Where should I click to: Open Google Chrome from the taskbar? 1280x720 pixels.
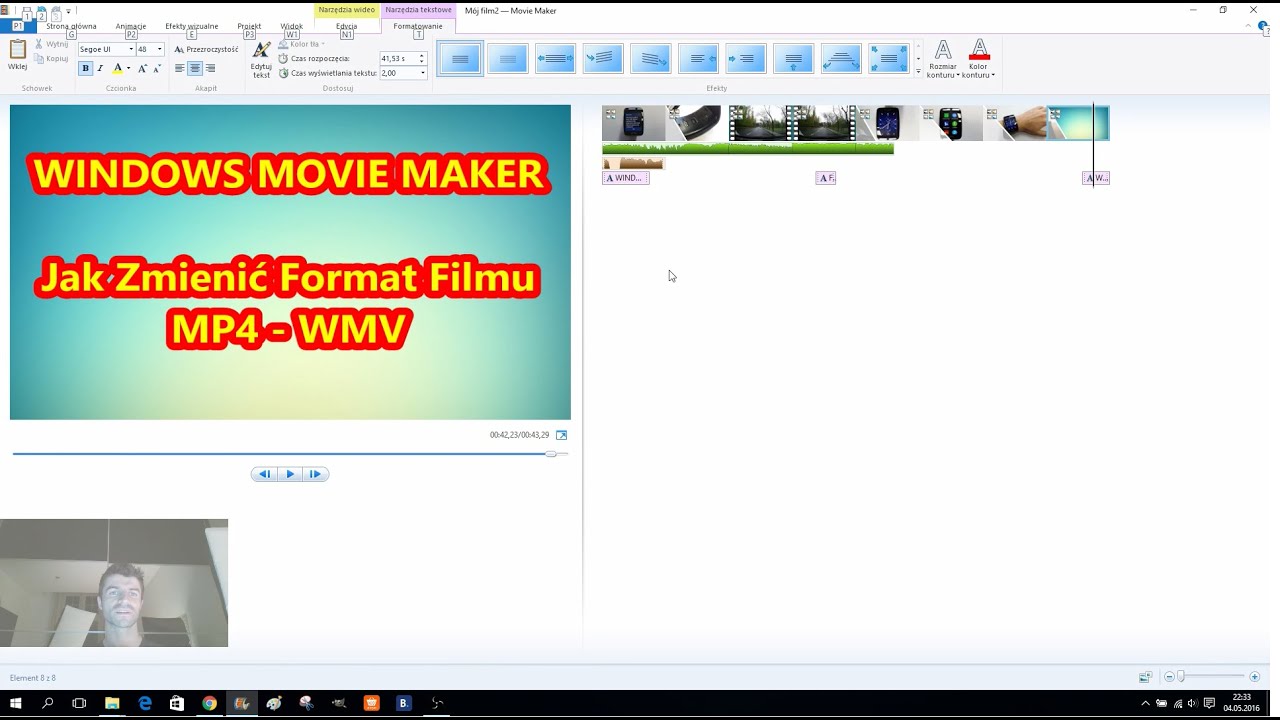[x=209, y=703]
